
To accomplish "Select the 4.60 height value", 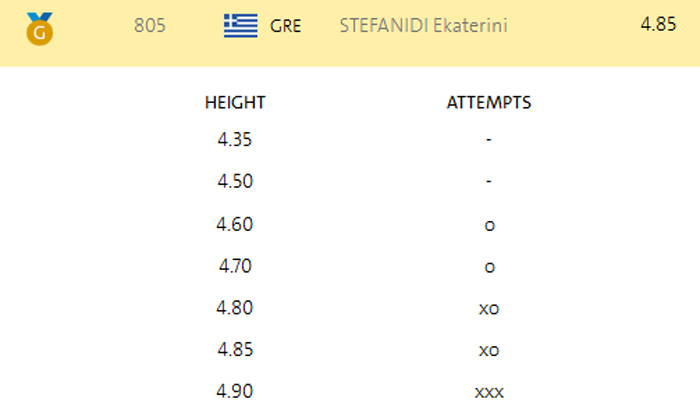I will (235, 224).
